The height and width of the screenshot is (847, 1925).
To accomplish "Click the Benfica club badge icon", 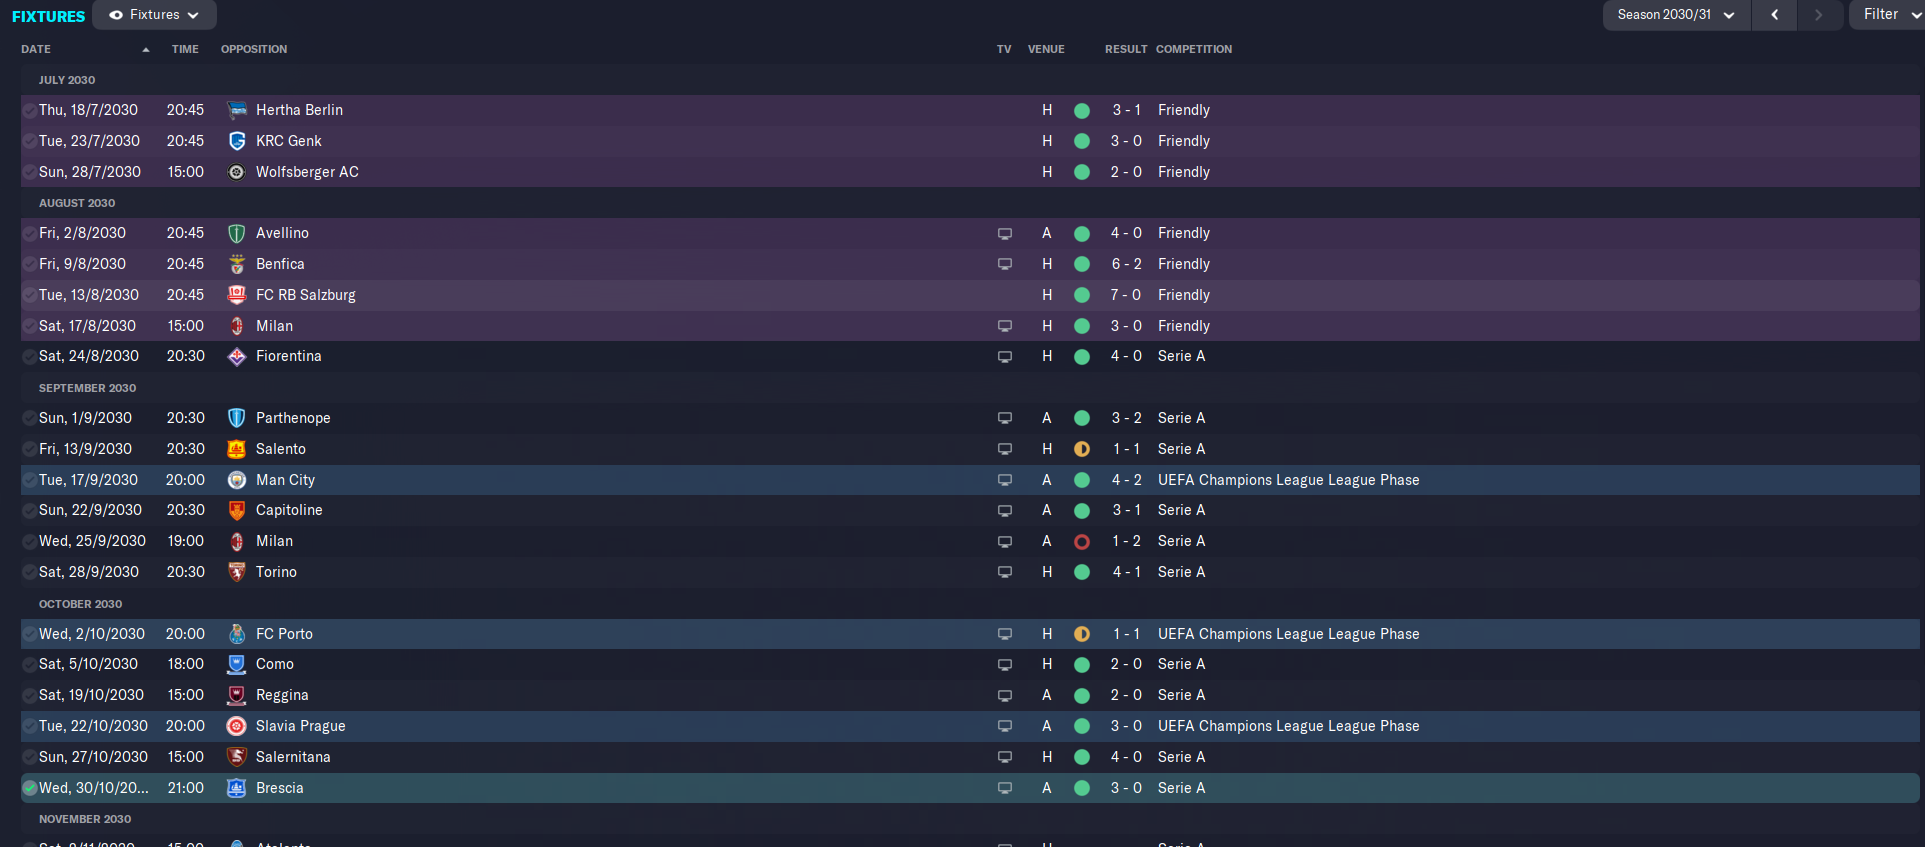I will 237,264.
